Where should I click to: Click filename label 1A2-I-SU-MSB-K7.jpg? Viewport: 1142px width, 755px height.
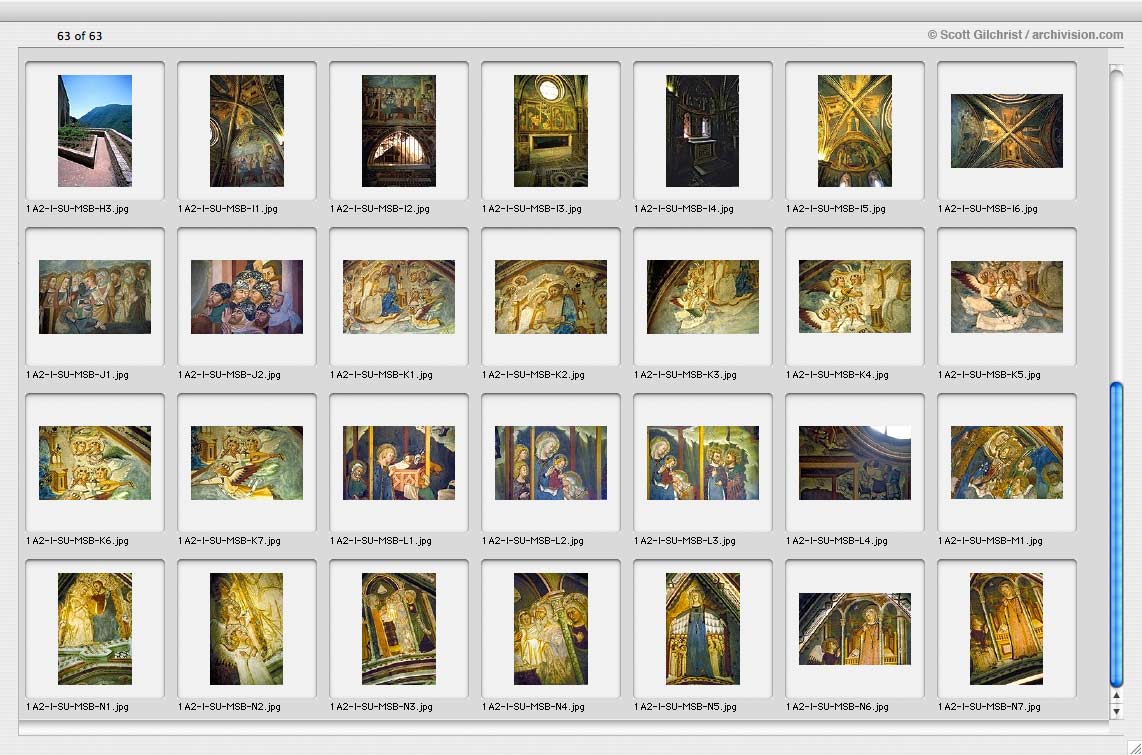pos(229,540)
